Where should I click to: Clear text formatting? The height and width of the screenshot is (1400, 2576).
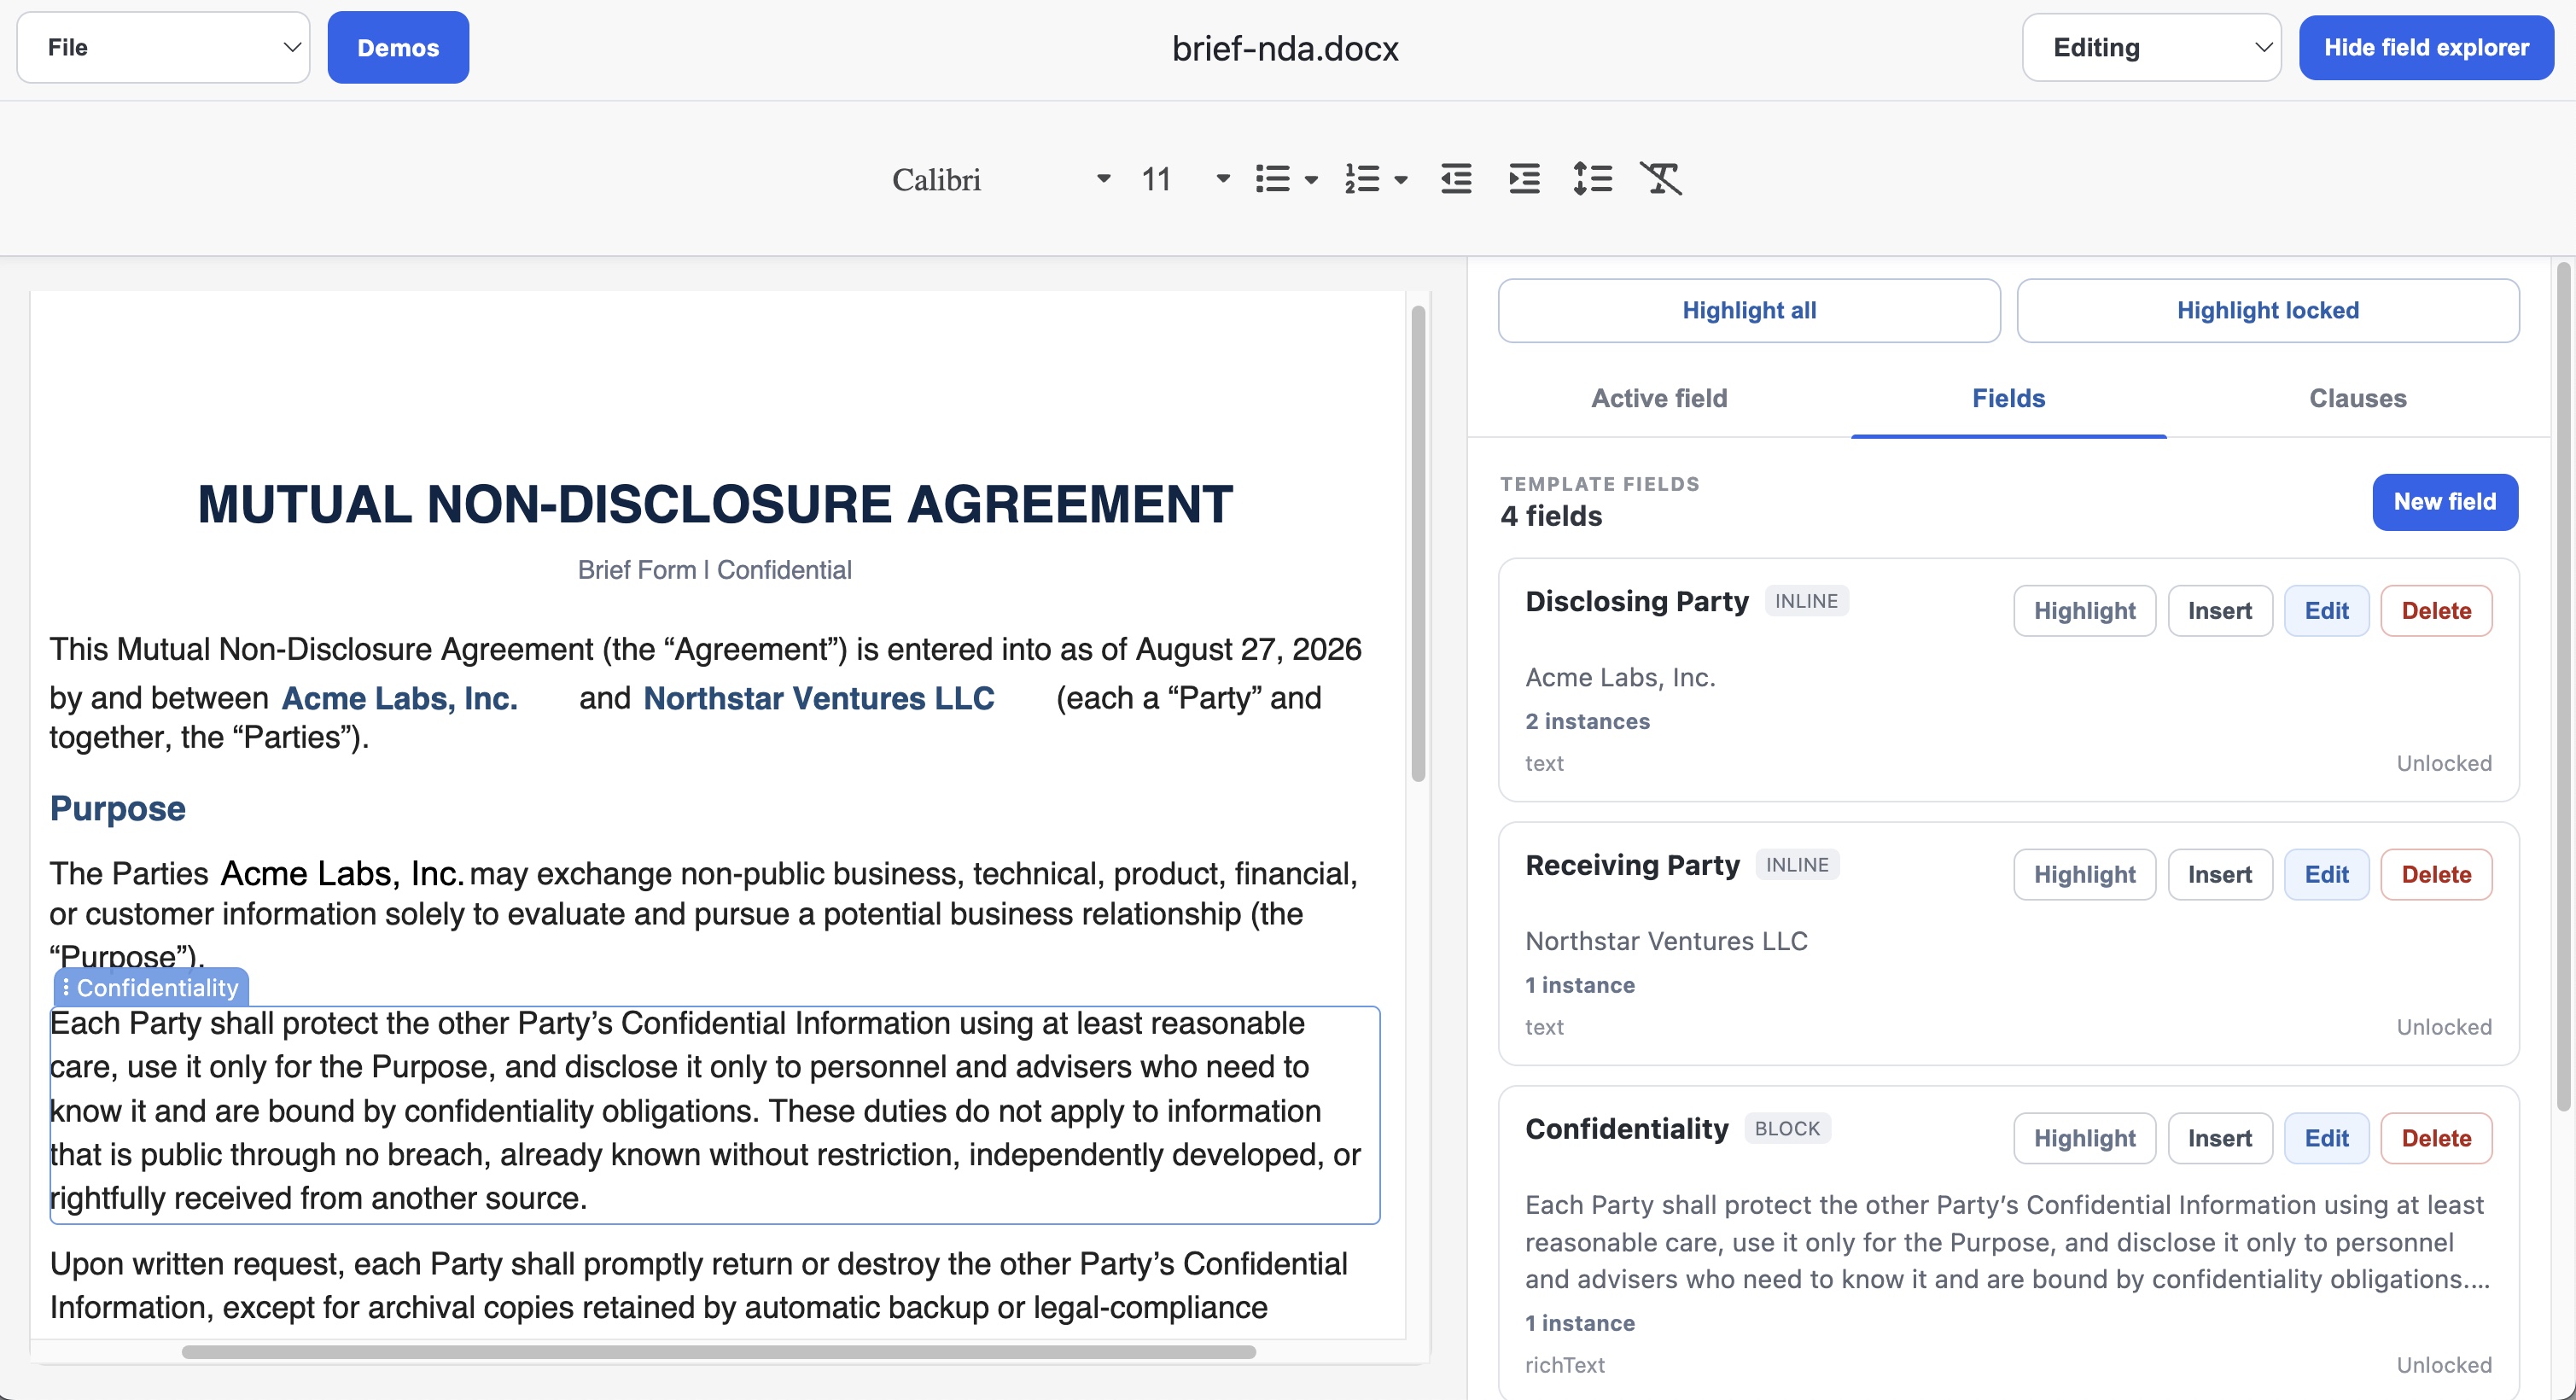click(x=1661, y=179)
